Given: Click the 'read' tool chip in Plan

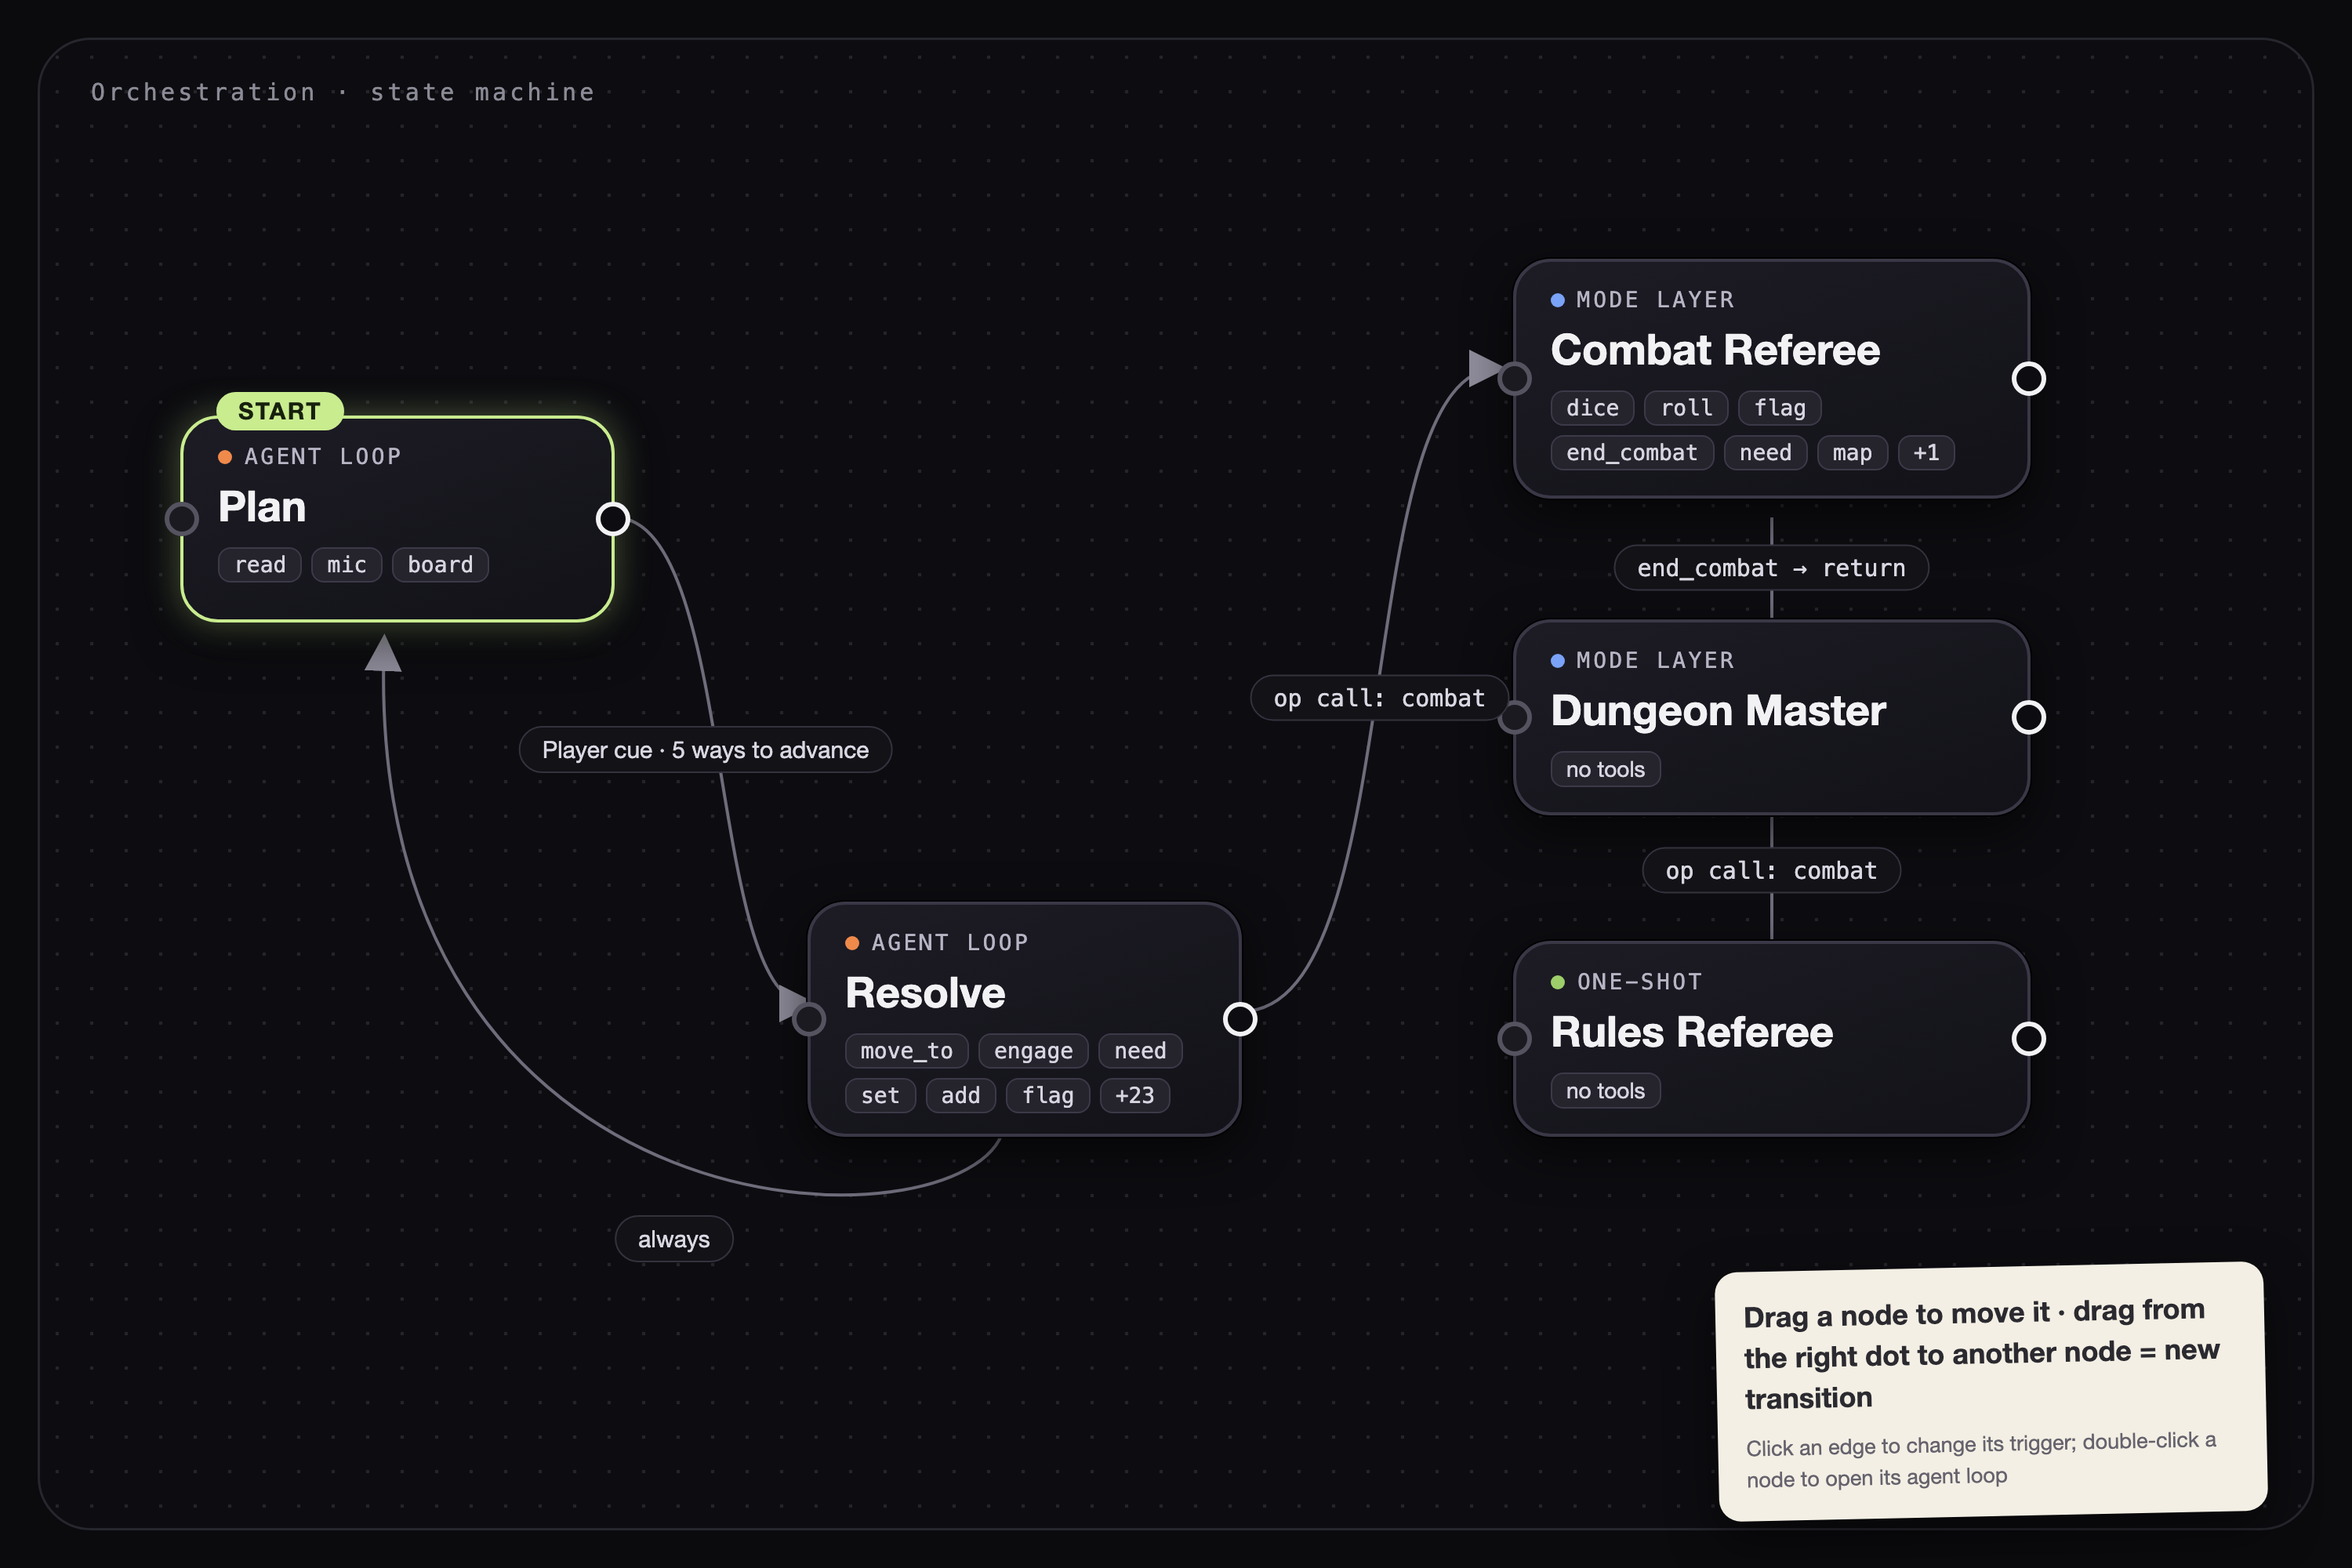Looking at the screenshot, I should pos(260,565).
